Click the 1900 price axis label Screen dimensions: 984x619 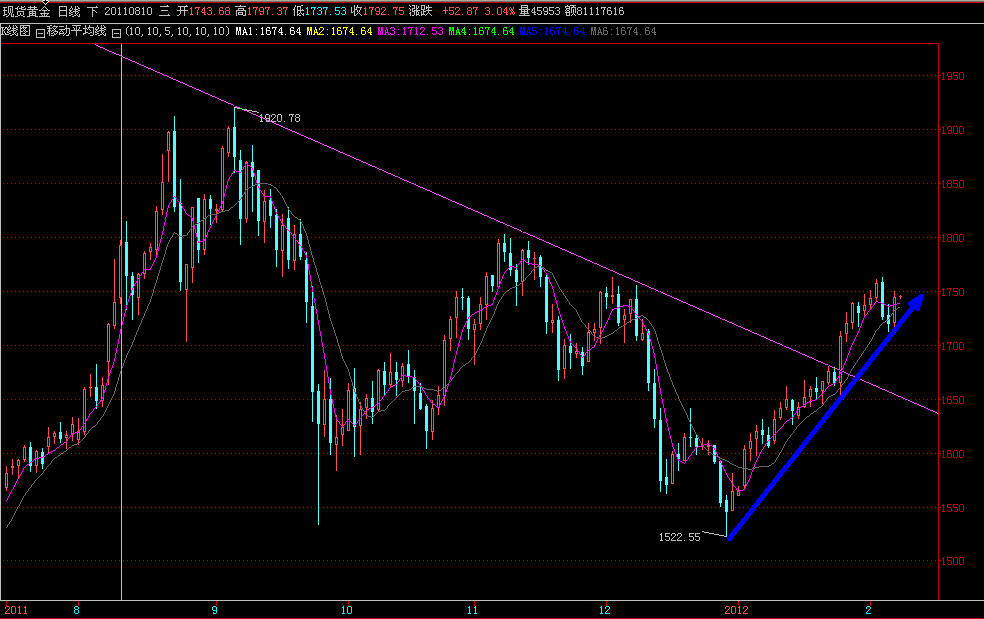click(x=952, y=130)
